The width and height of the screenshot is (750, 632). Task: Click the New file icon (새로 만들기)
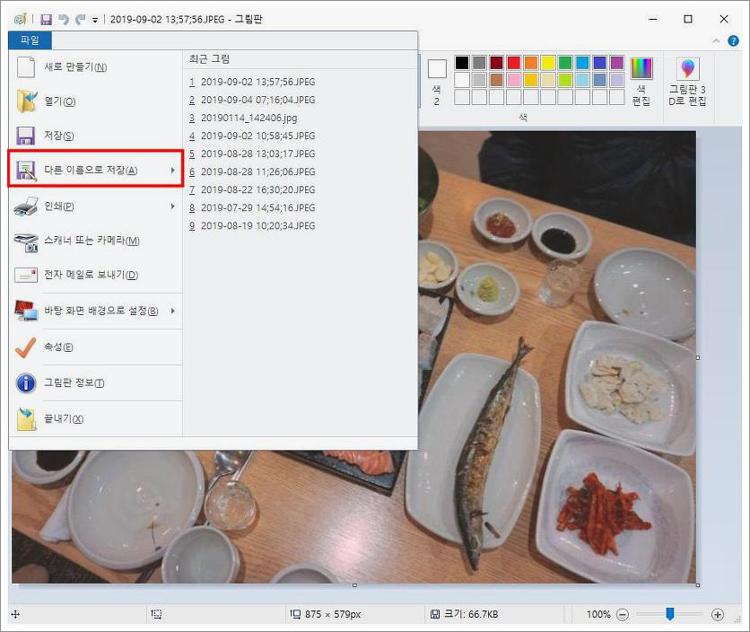coord(26,67)
